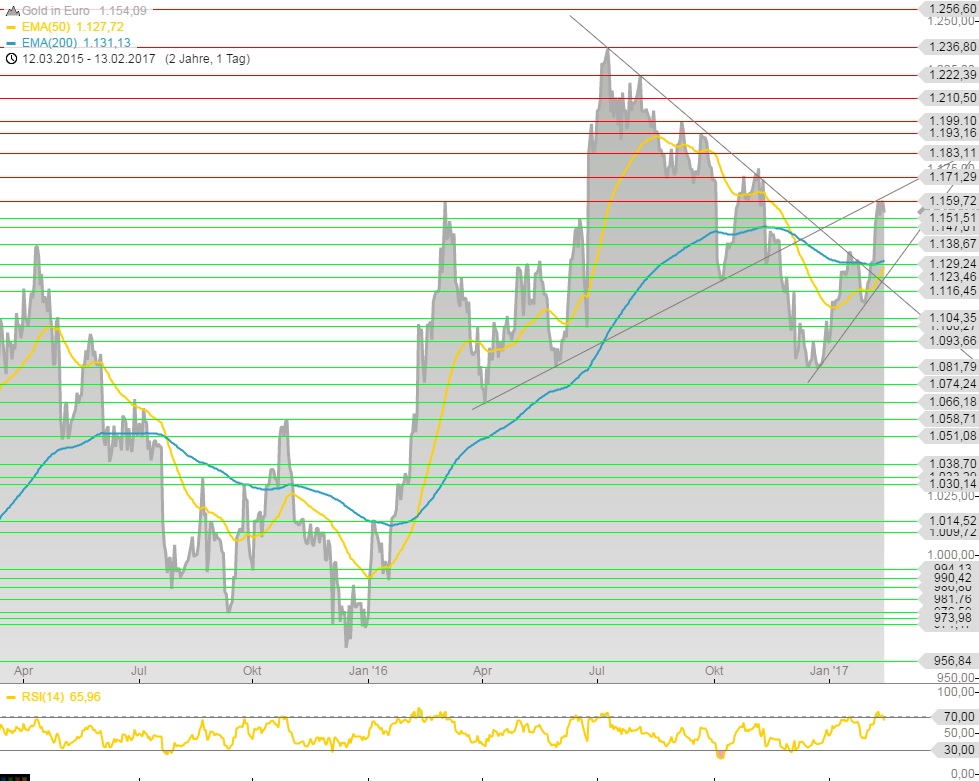The width and height of the screenshot is (979, 781).
Task: Click the 1.183,11 red resistance label
Action: click(950, 152)
